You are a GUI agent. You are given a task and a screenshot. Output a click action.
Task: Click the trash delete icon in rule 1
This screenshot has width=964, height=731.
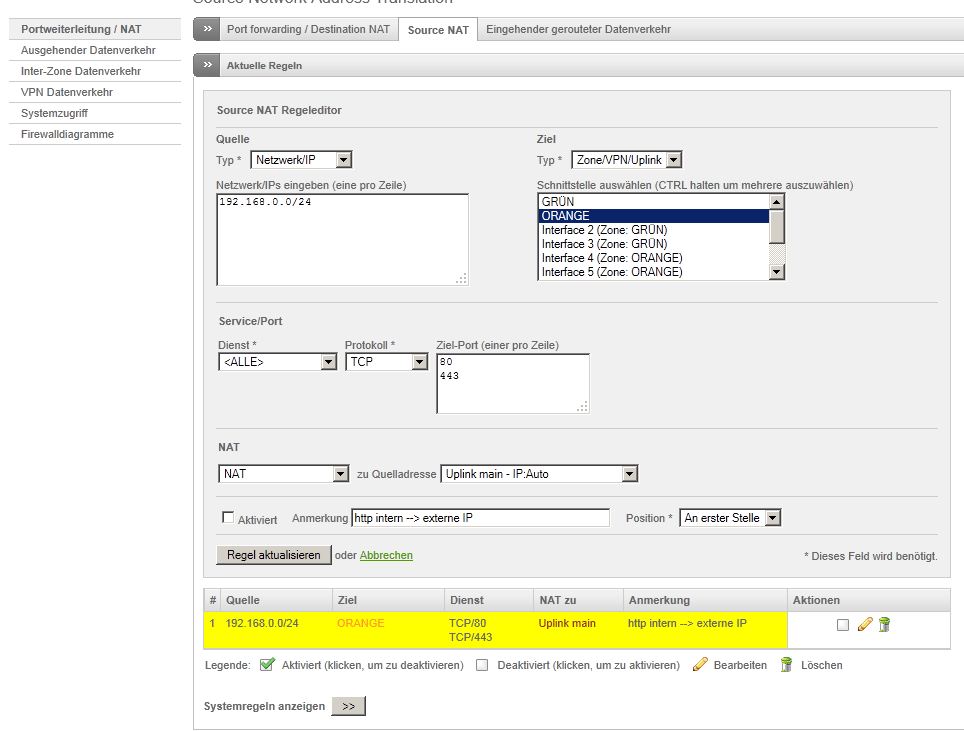[884, 624]
